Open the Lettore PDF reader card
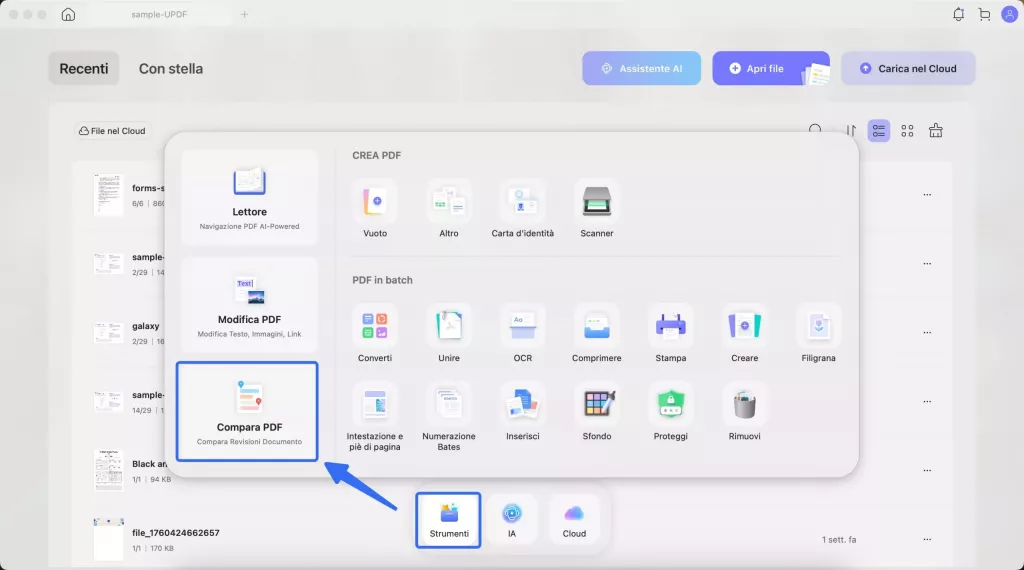The width and height of the screenshot is (1024, 570). [249, 198]
